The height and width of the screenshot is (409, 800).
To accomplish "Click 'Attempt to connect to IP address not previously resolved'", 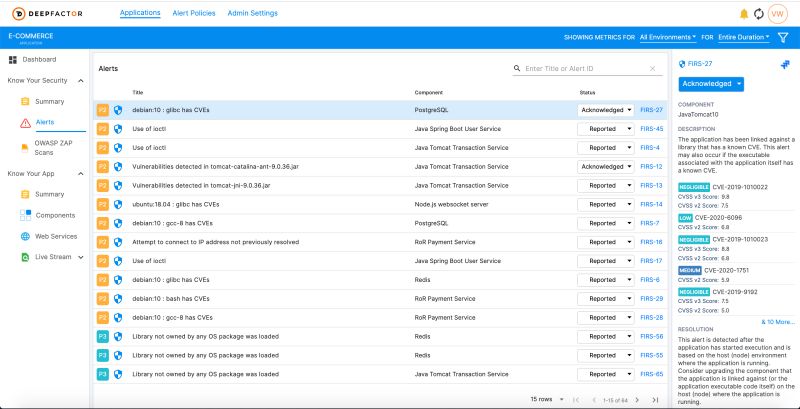I will click(215, 242).
